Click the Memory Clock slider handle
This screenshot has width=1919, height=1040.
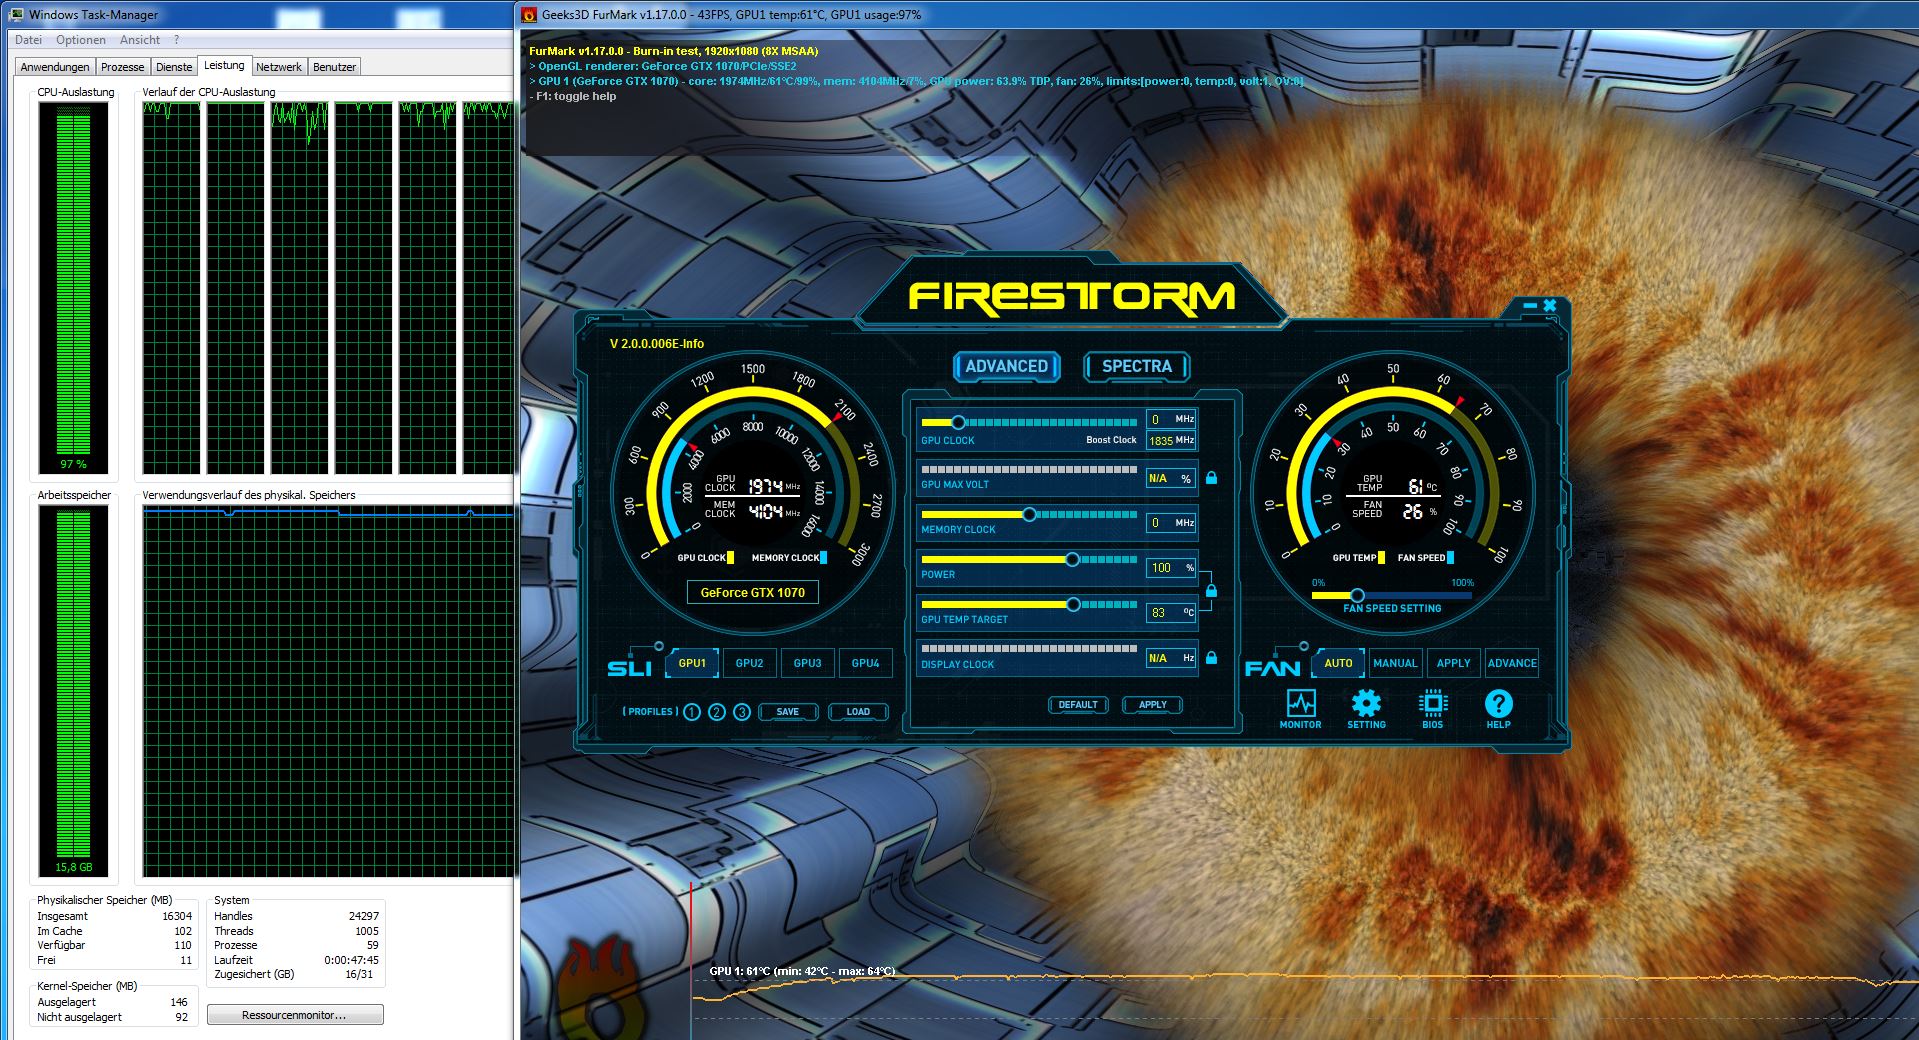tap(1029, 514)
